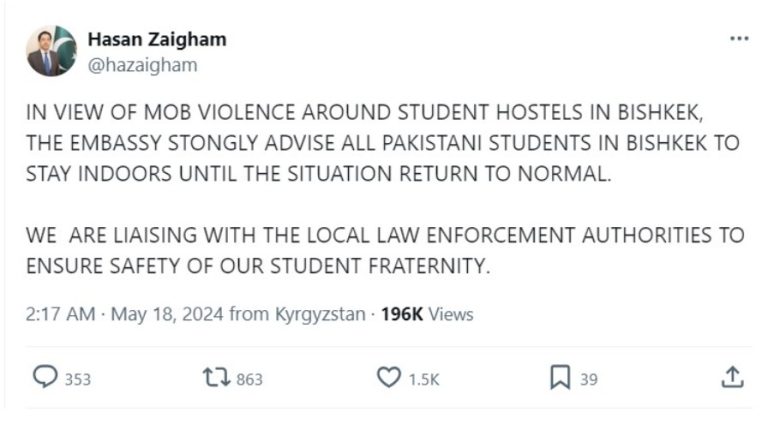The image size is (768, 424).
Task: Click the repost arrows icon
Action: tap(216, 377)
